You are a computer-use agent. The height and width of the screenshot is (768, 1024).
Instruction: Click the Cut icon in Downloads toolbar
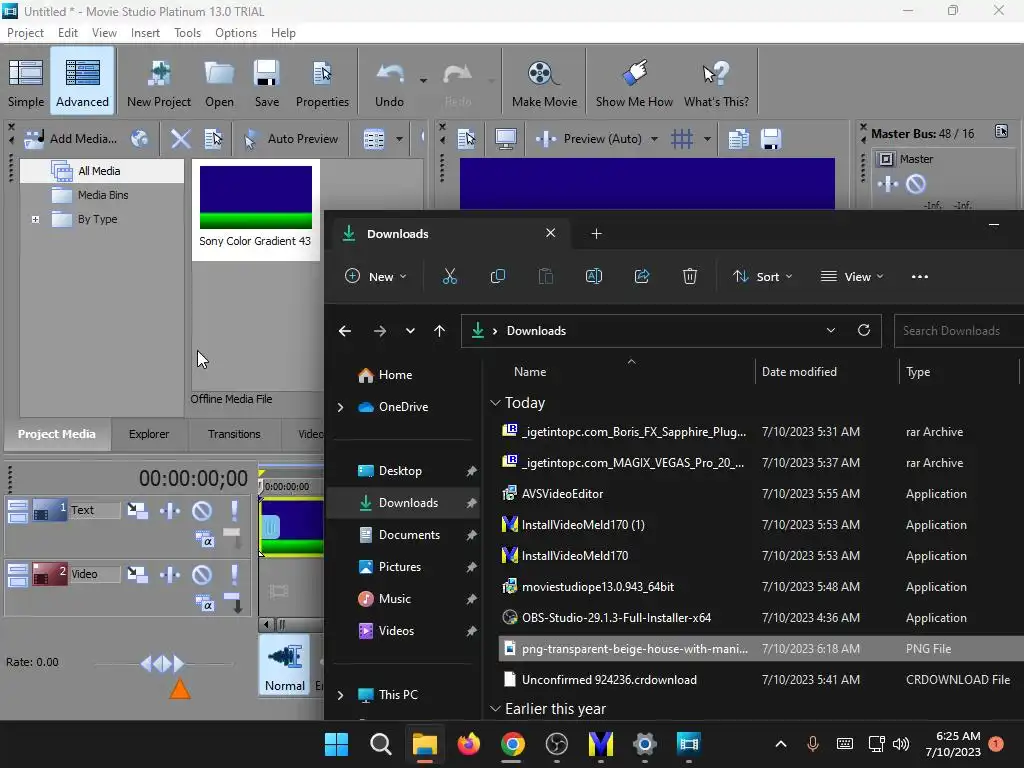[x=450, y=276]
